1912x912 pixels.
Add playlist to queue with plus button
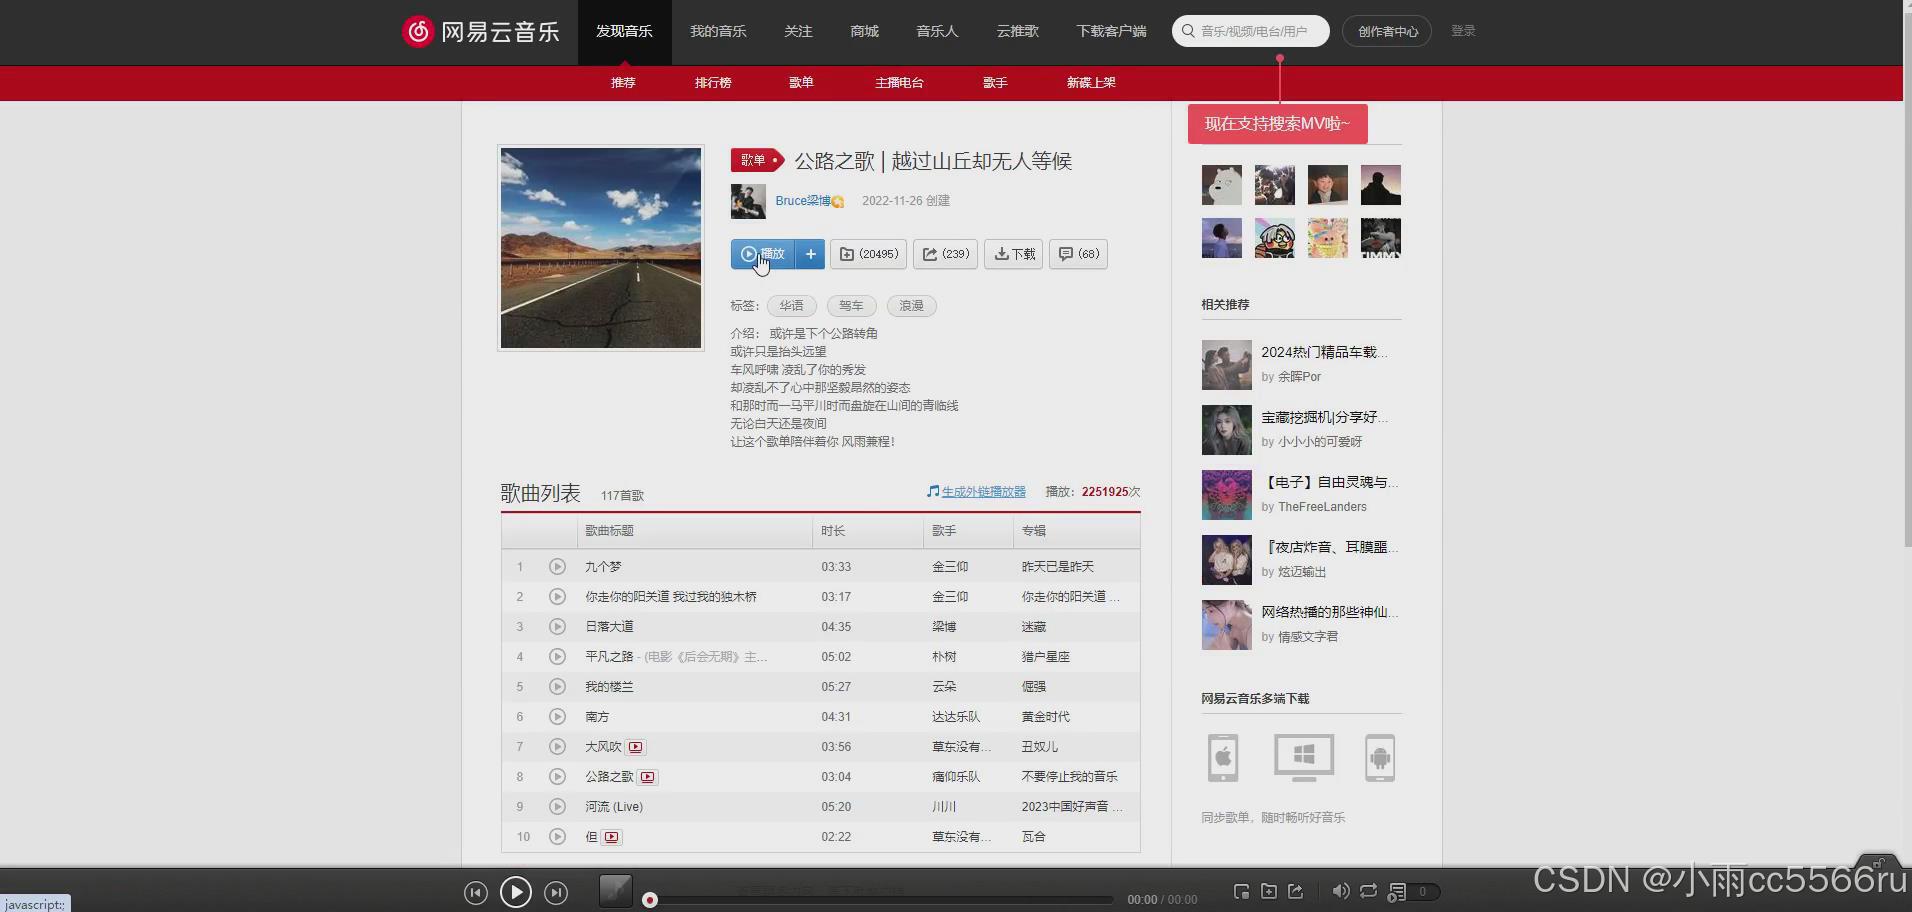pyautogui.click(x=811, y=254)
